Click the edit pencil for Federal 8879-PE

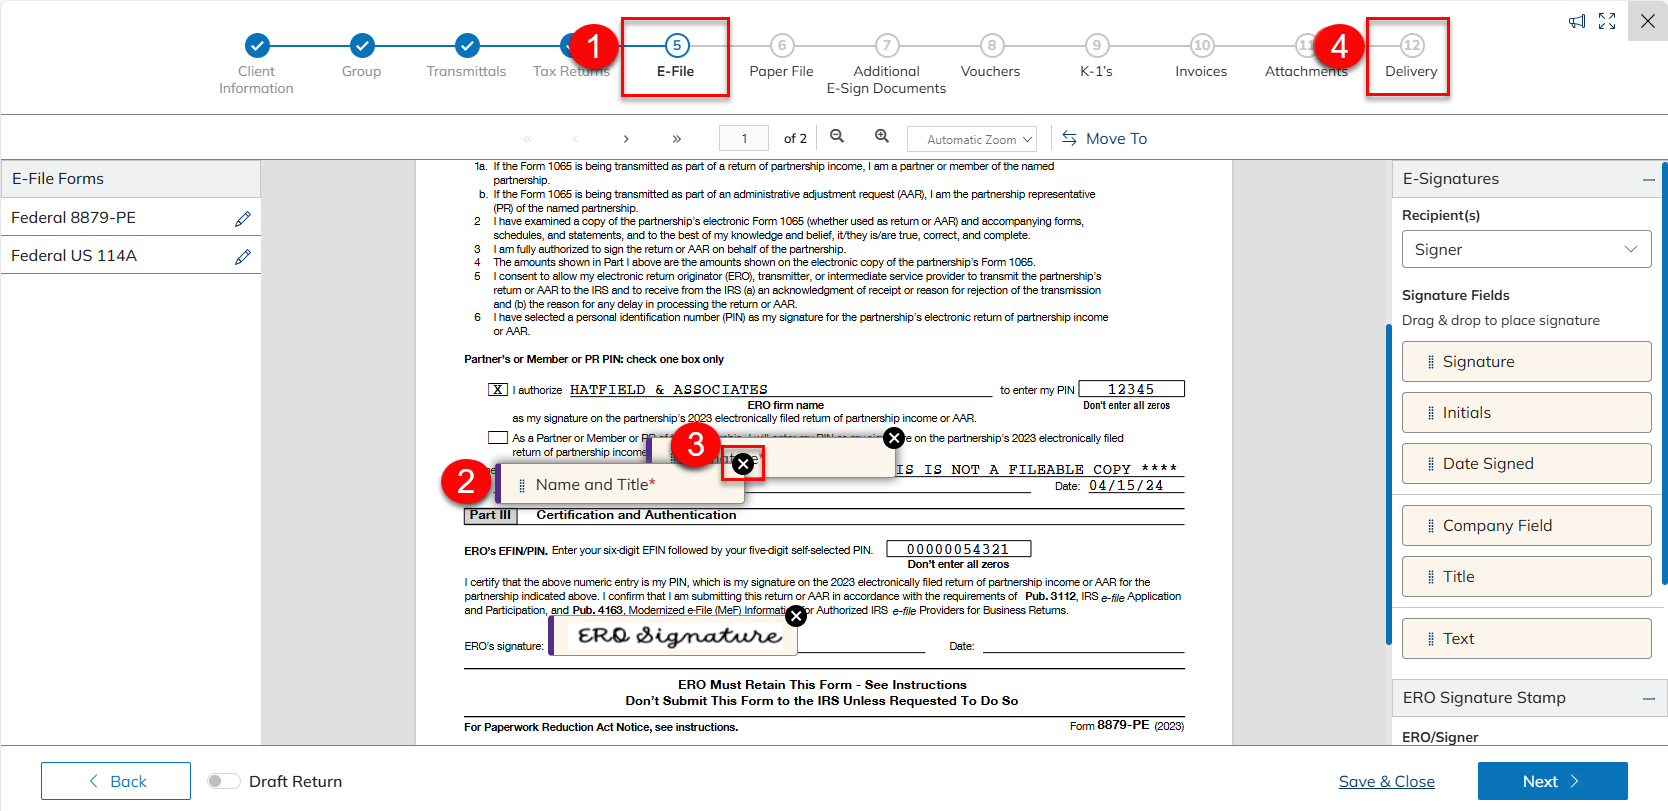point(242,219)
